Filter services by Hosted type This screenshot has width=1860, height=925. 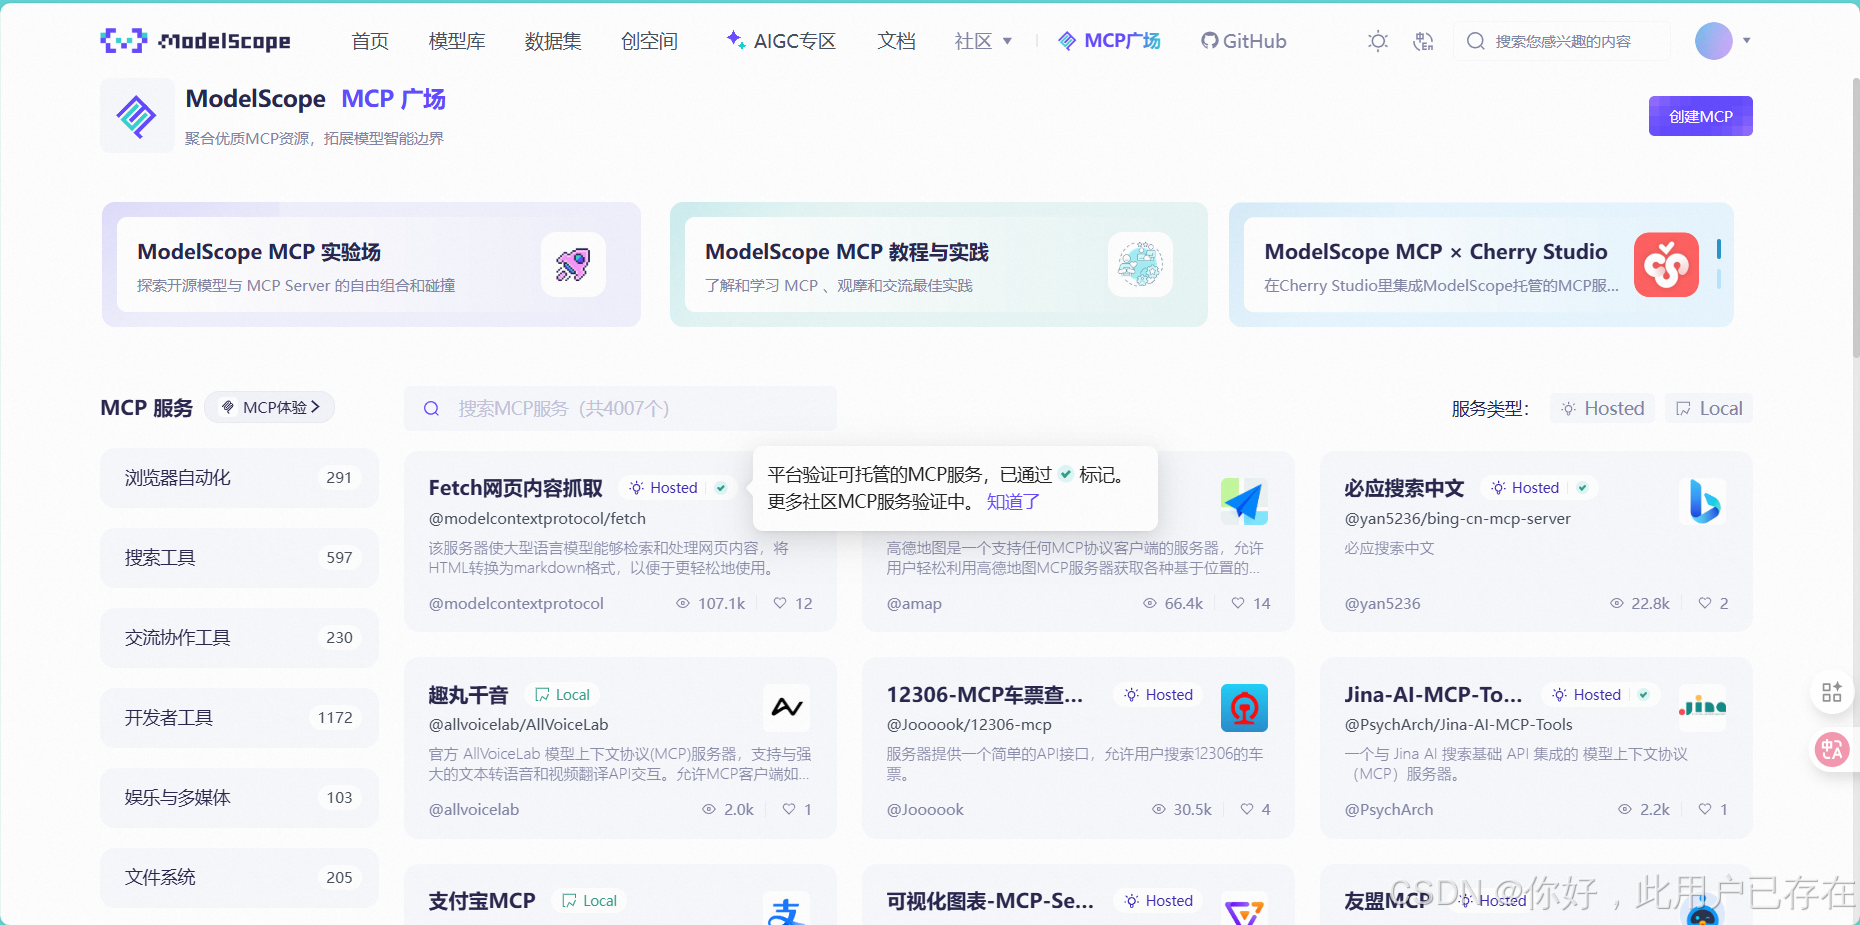coord(1603,408)
